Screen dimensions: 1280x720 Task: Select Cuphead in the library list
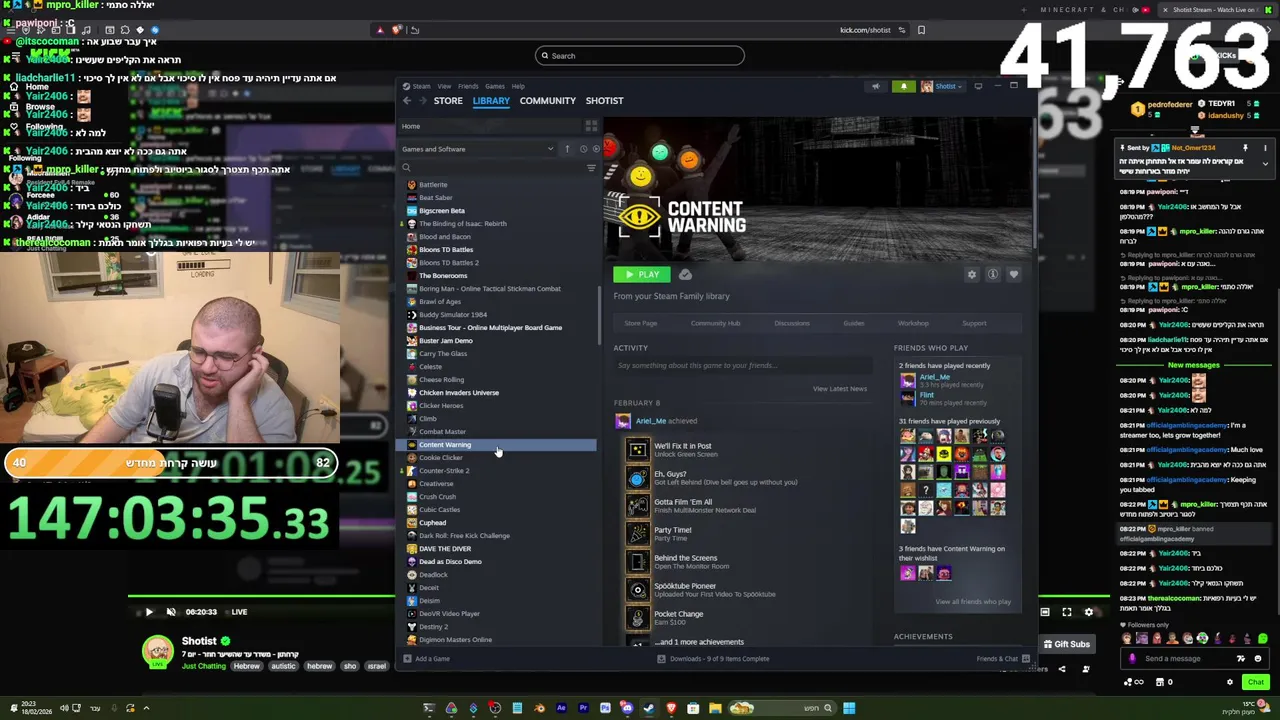(x=432, y=522)
